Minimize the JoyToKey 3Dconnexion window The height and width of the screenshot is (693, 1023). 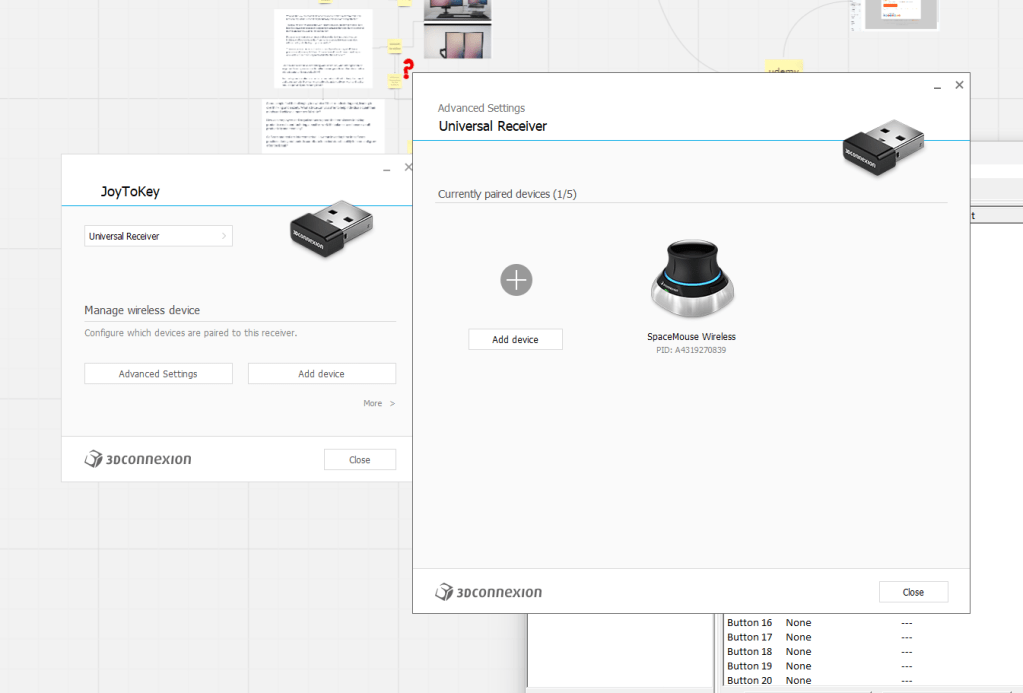tap(387, 168)
